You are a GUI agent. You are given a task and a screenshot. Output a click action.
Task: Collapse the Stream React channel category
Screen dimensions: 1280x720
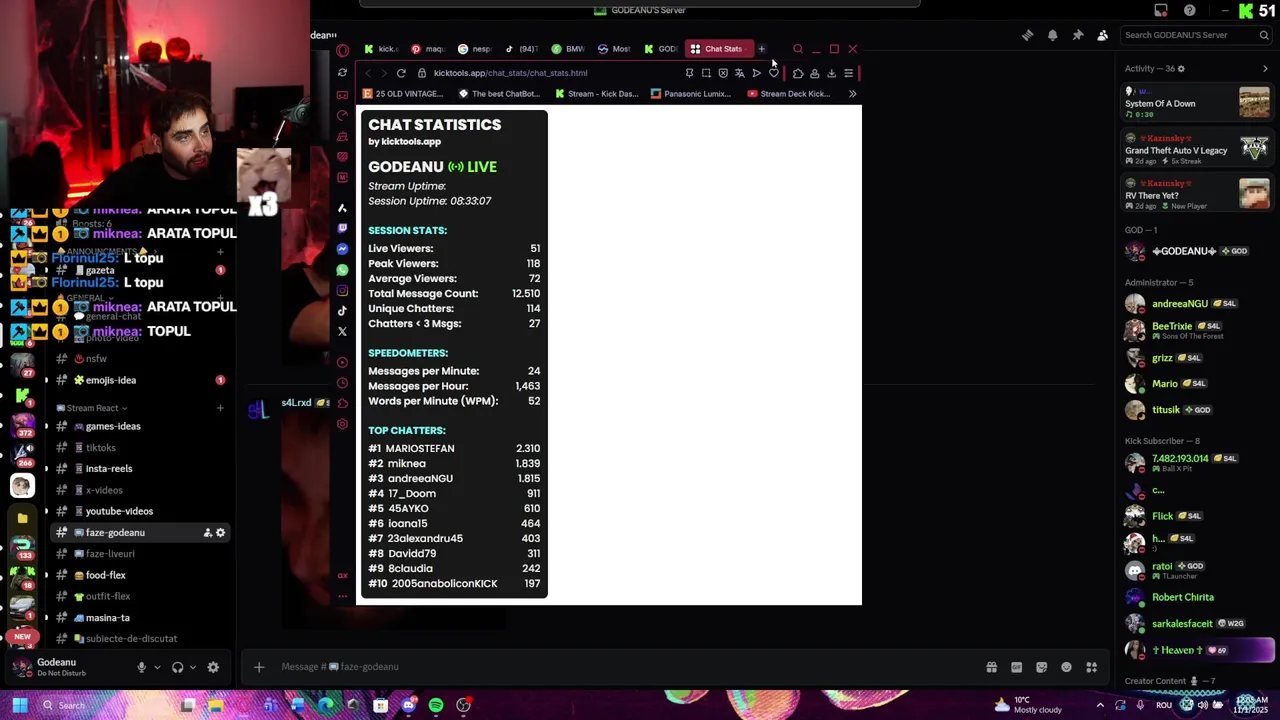pos(91,408)
